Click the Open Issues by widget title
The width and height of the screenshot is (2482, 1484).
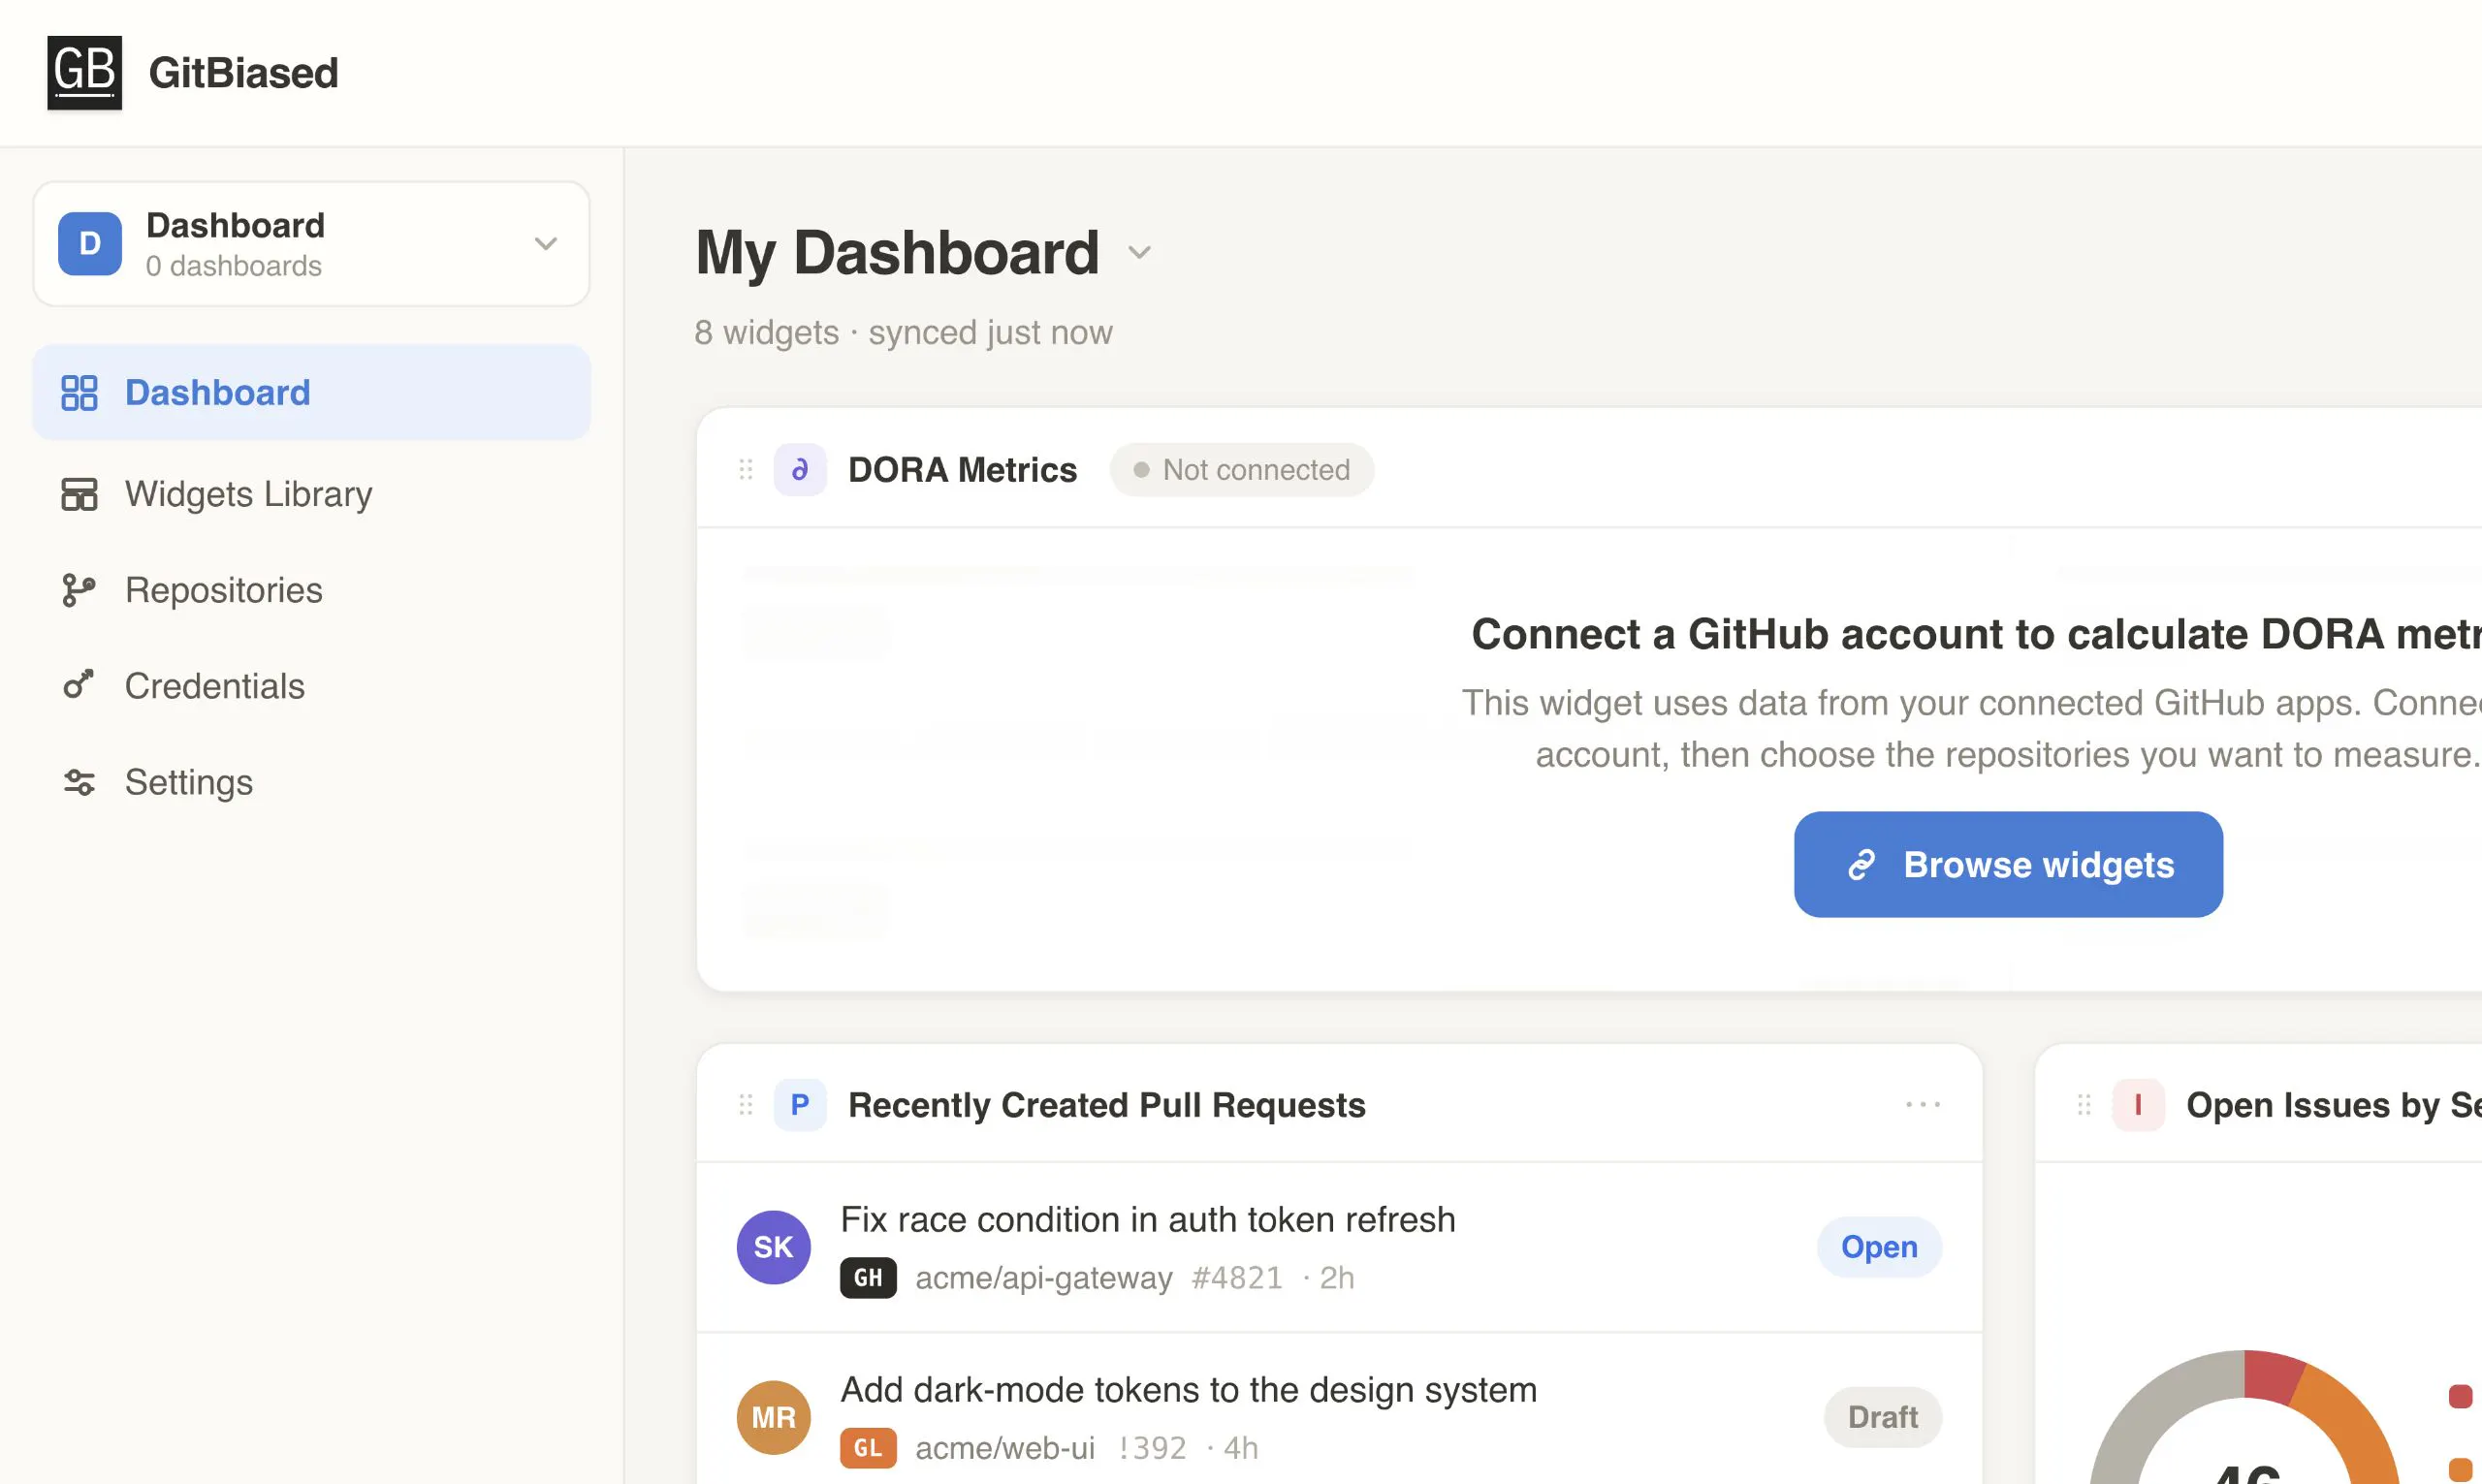[2333, 1104]
